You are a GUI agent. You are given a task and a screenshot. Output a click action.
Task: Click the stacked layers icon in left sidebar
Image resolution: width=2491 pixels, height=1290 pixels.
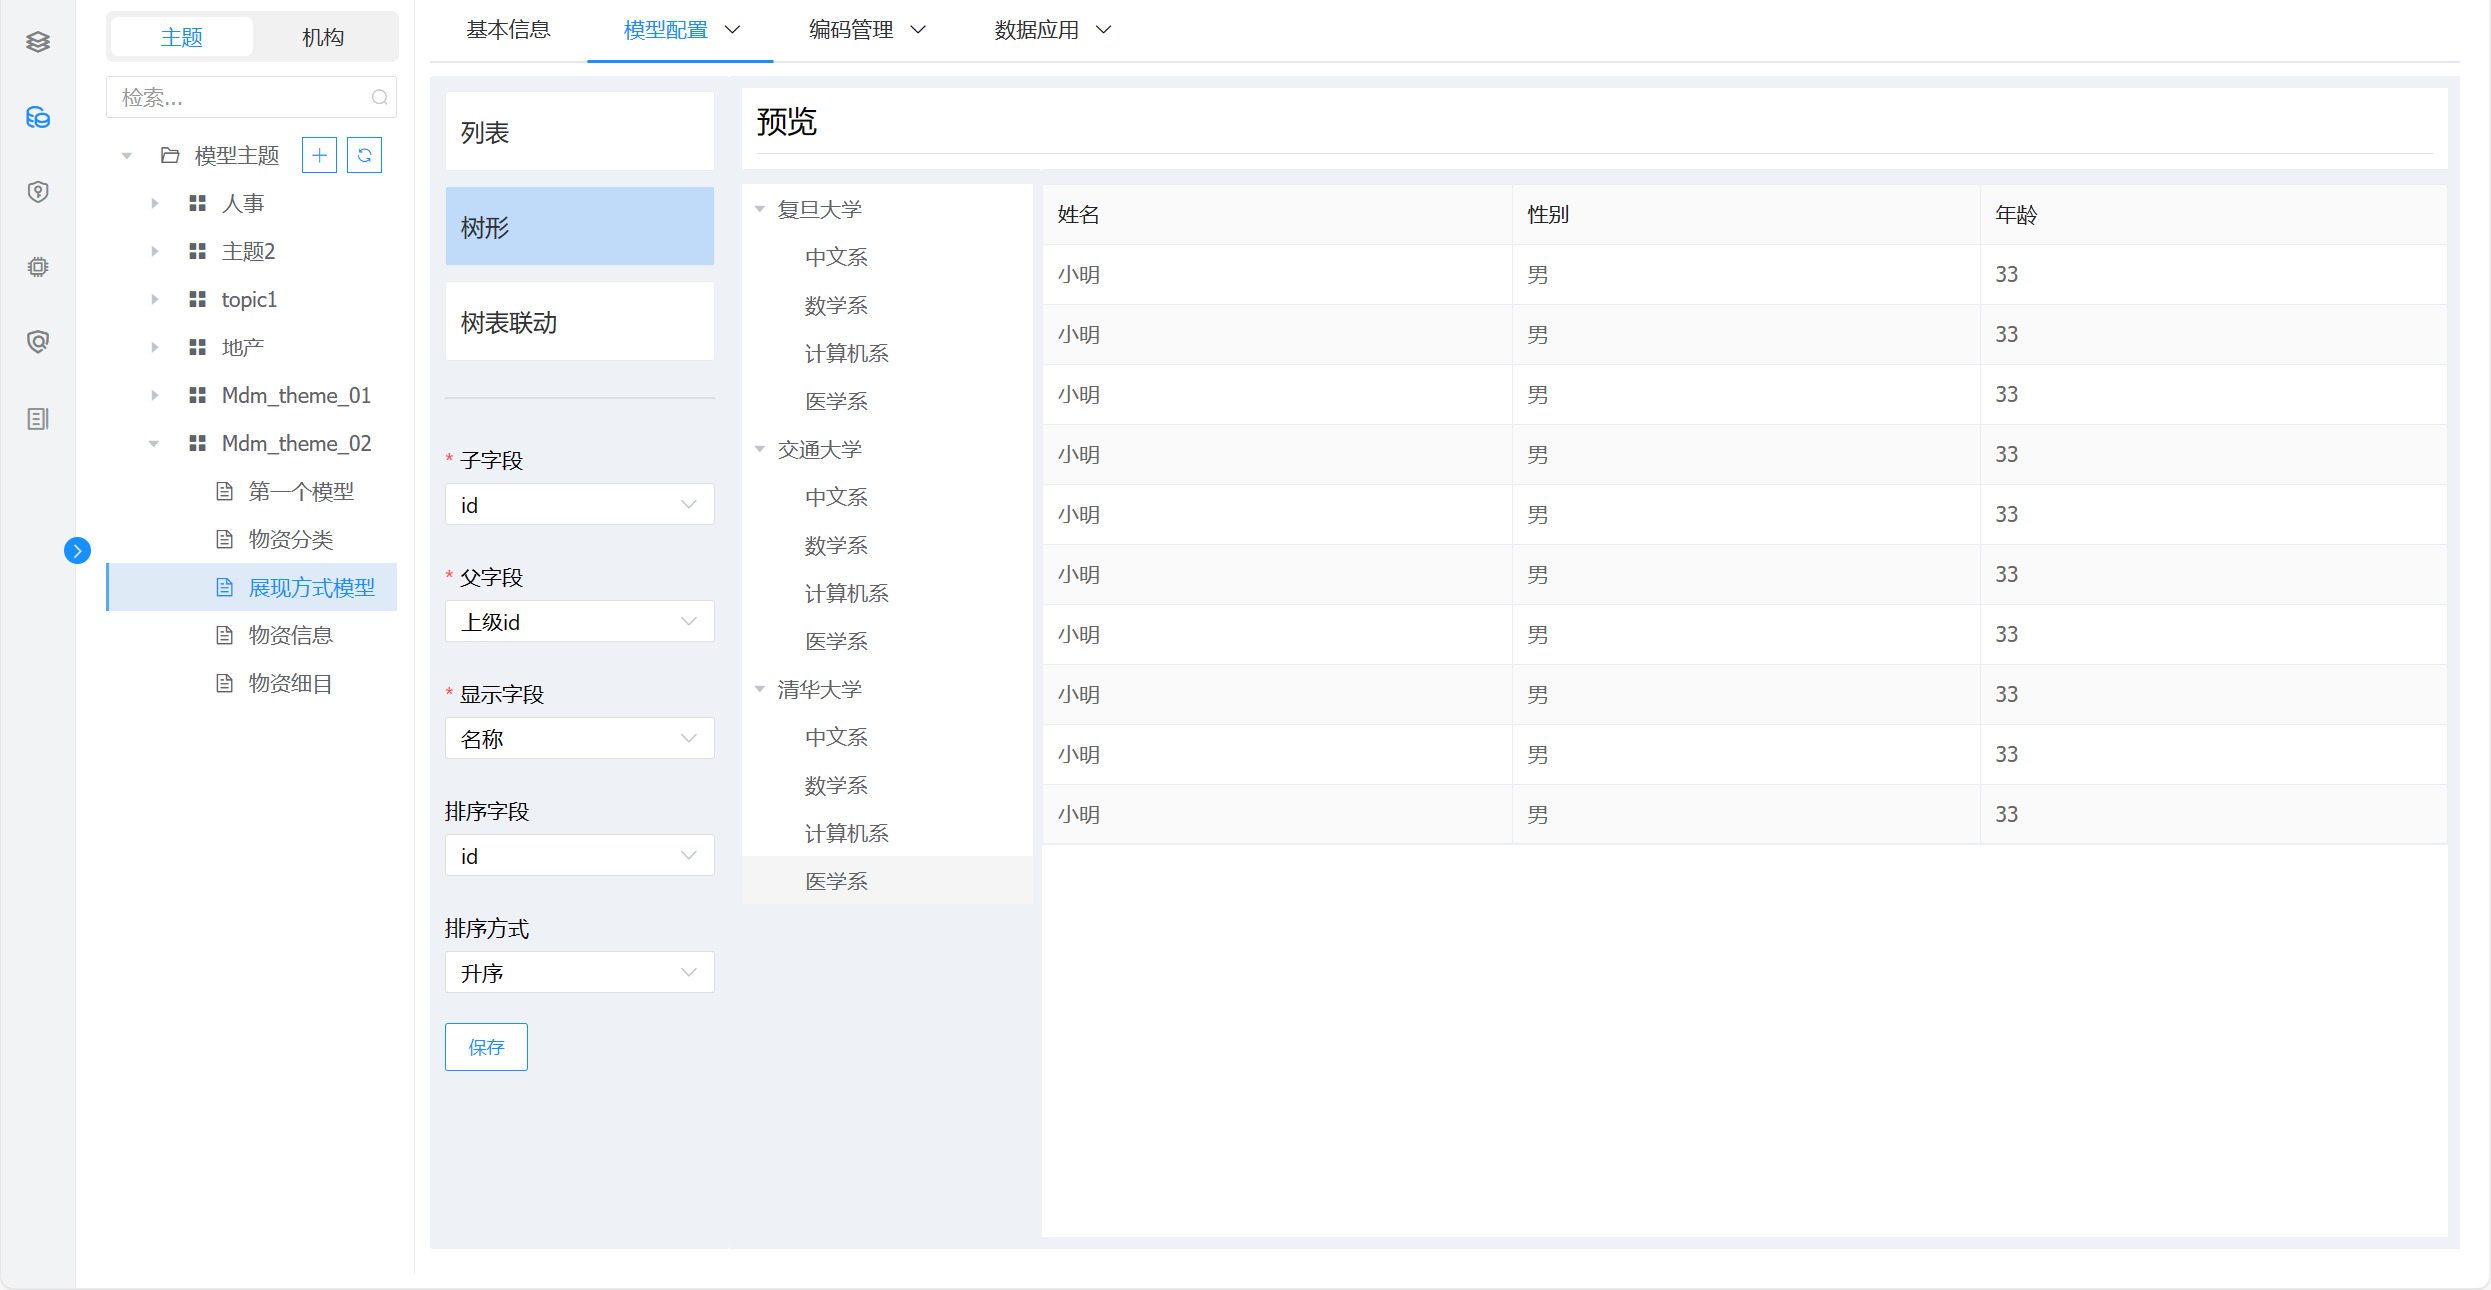click(38, 42)
